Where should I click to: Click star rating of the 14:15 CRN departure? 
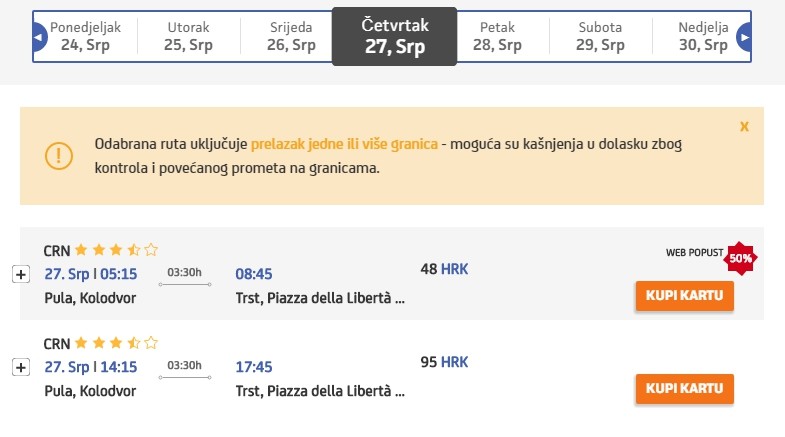coord(116,343)
